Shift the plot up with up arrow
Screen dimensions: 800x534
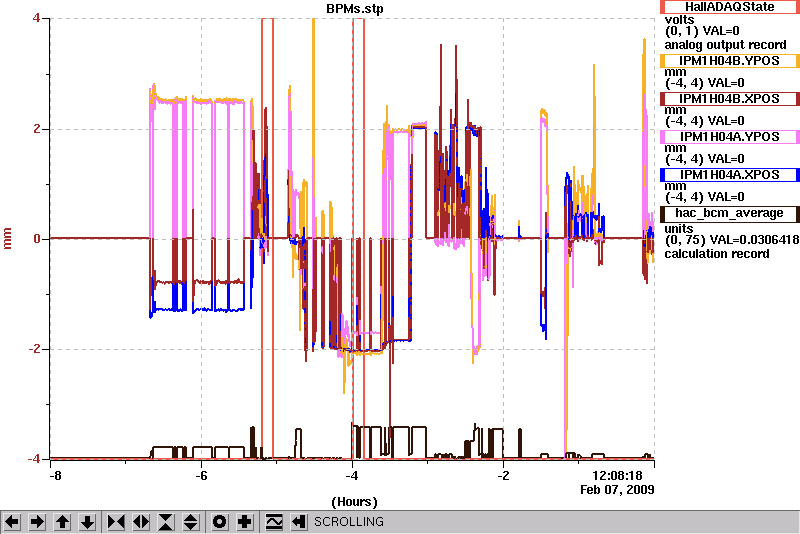point(62,522)
